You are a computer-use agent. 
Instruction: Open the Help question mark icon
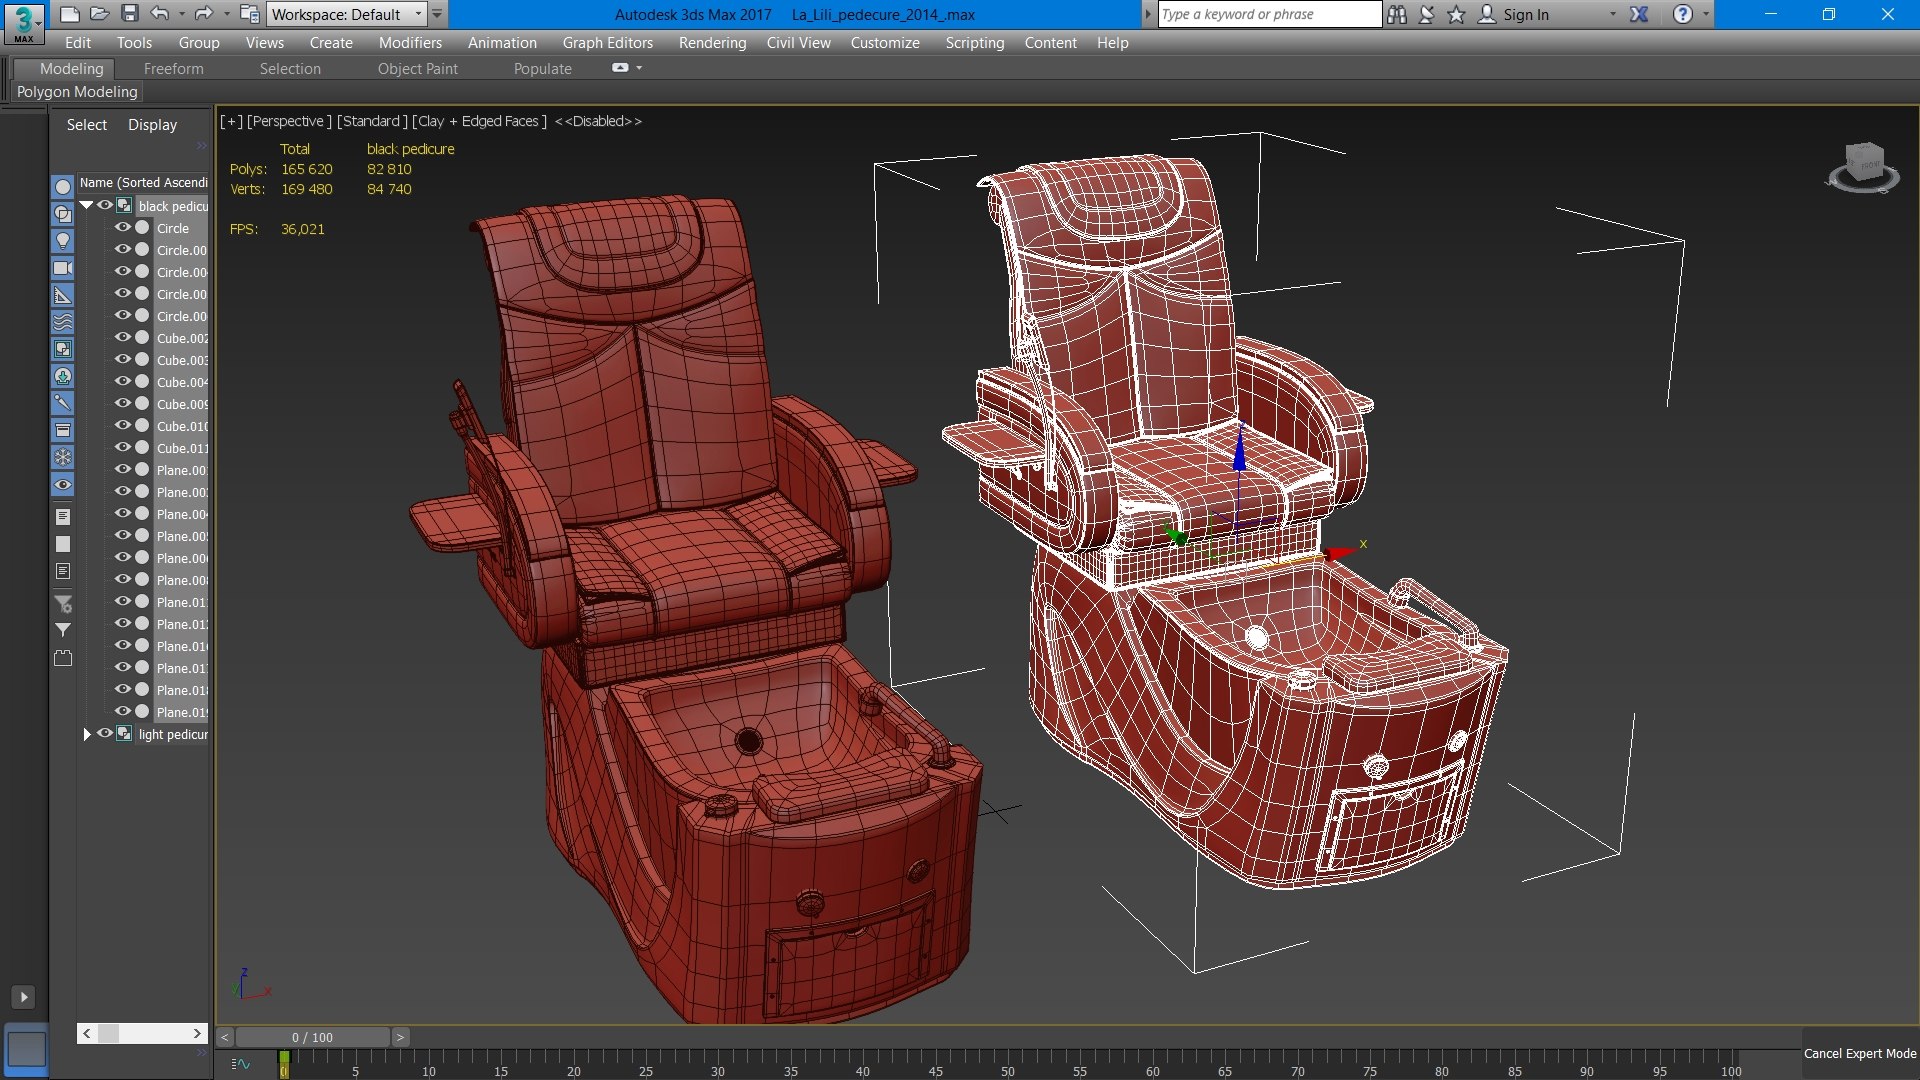click(x=1683, y=14)
